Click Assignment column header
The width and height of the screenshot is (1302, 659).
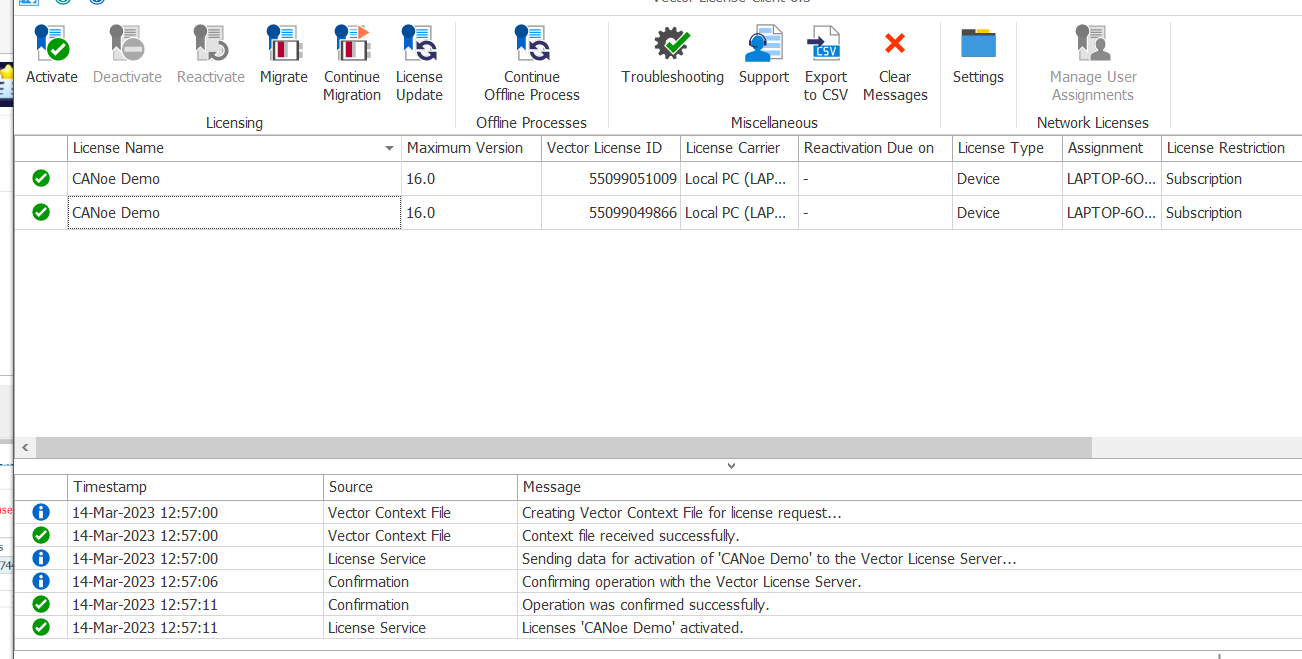click(x=1111, y=148)
